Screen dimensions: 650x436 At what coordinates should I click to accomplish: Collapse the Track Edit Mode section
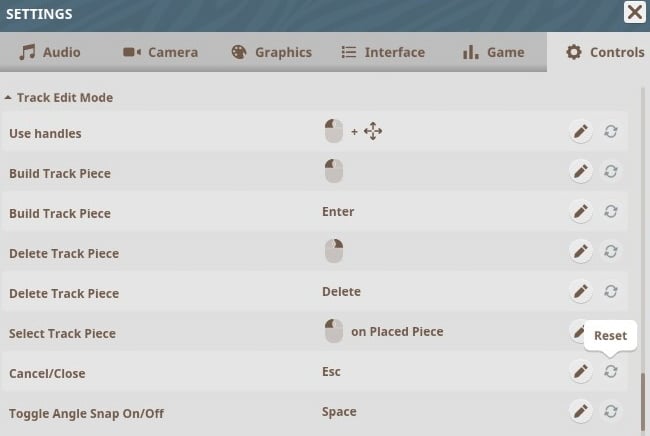9,98
